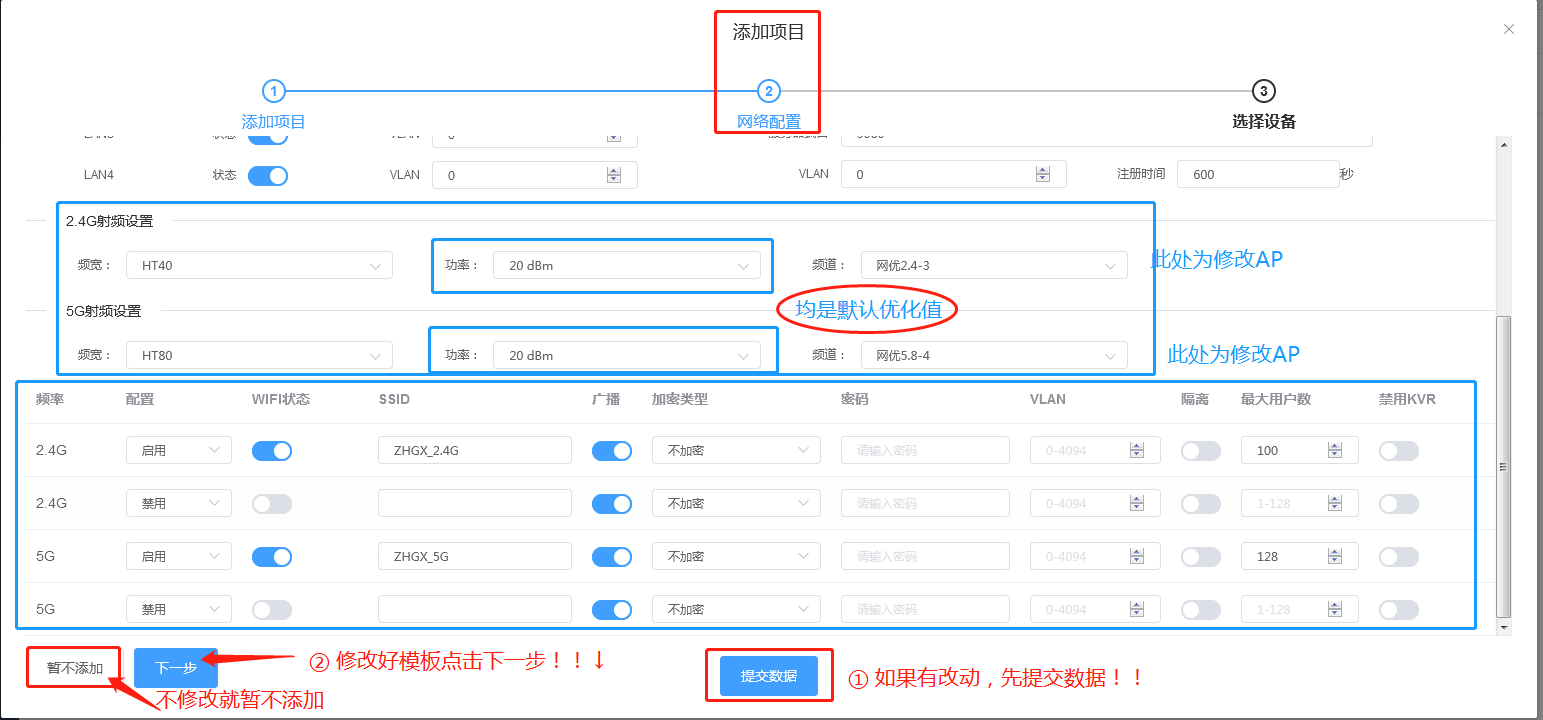Viewport: 1543px width, 720px height.
Task: Click the 暂不添加 button
Action: (x=75, y=668)
